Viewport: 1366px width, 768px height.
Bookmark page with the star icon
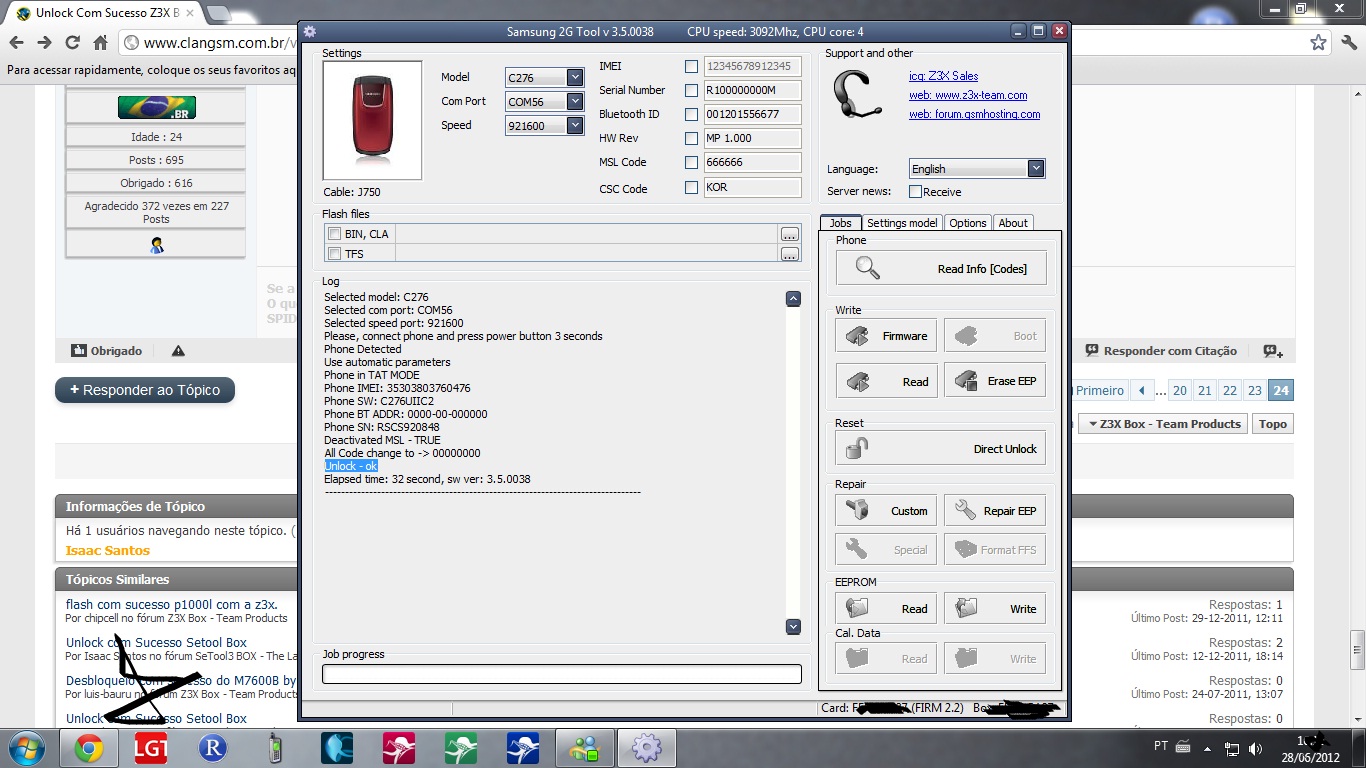[1319, 43]
